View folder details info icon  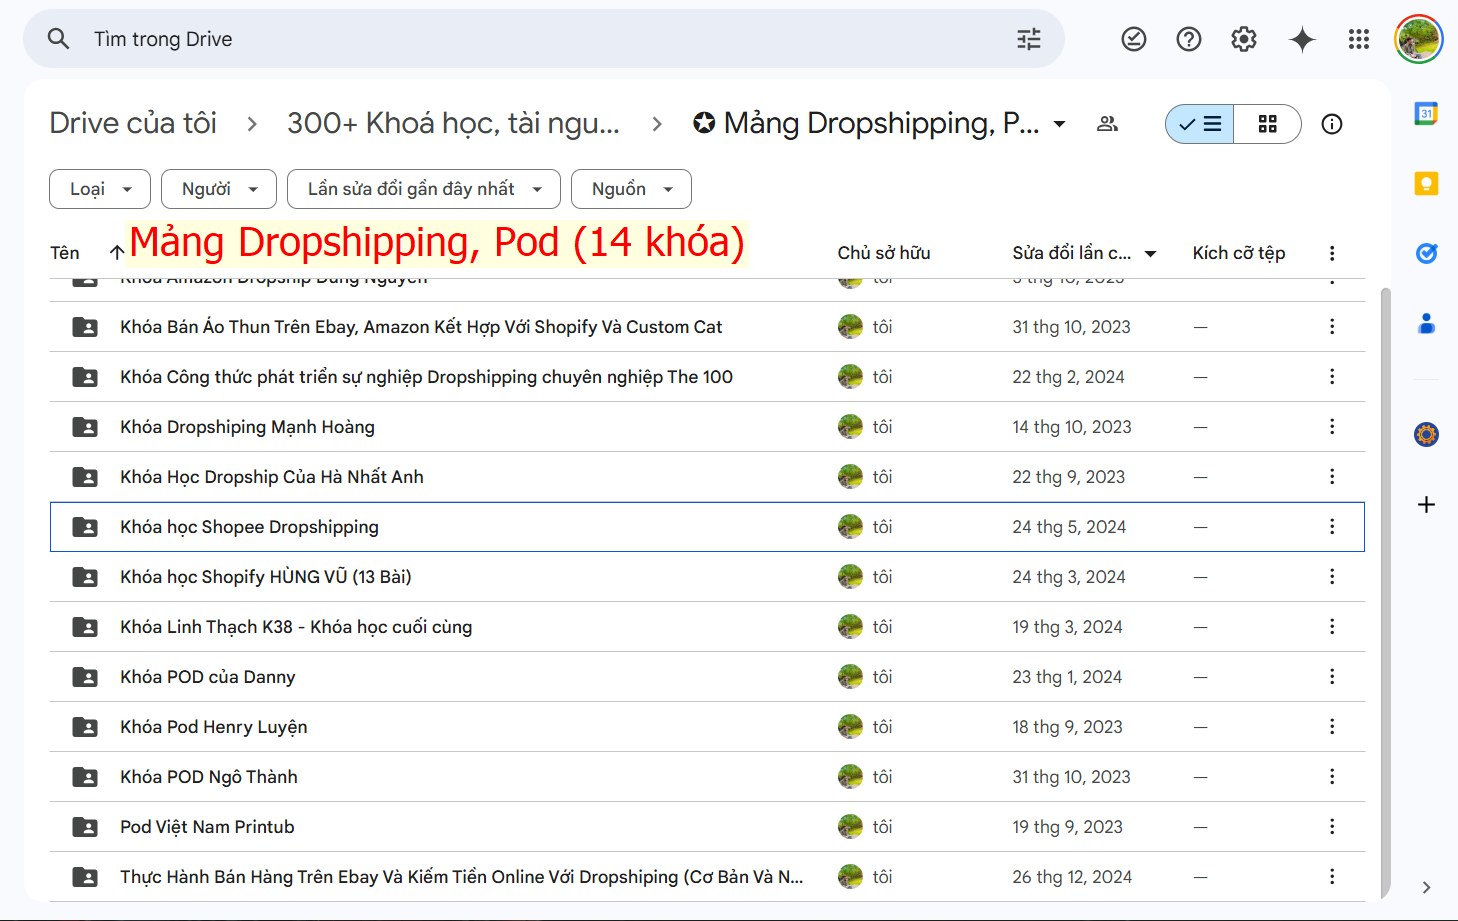tap(1332, 124)
